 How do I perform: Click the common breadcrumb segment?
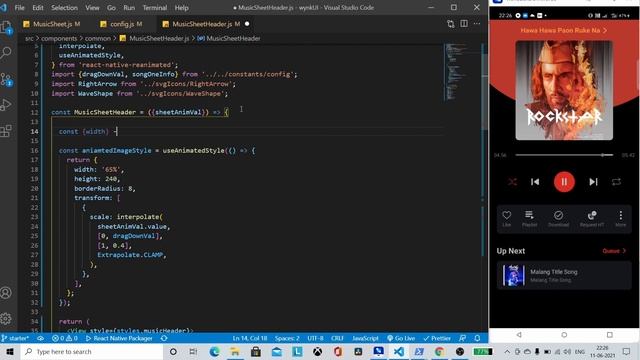click(98, 38)
